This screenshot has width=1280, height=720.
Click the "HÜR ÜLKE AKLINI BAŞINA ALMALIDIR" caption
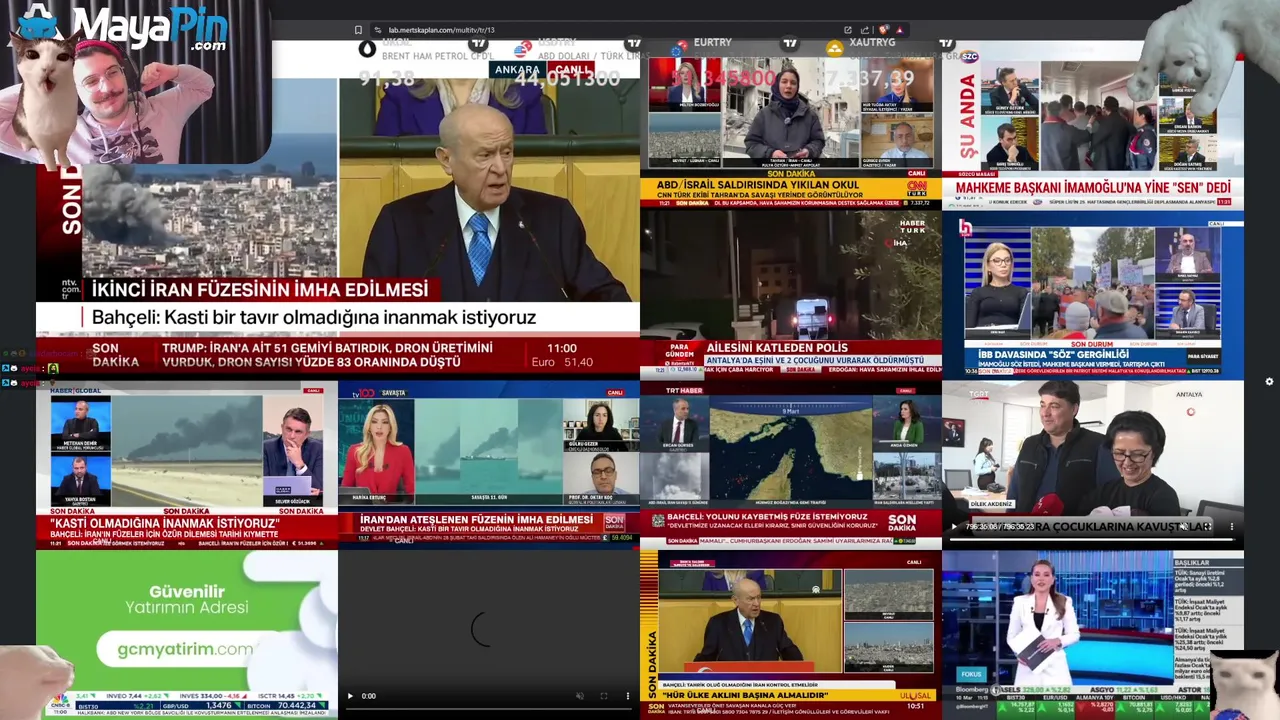pos(746,694)
